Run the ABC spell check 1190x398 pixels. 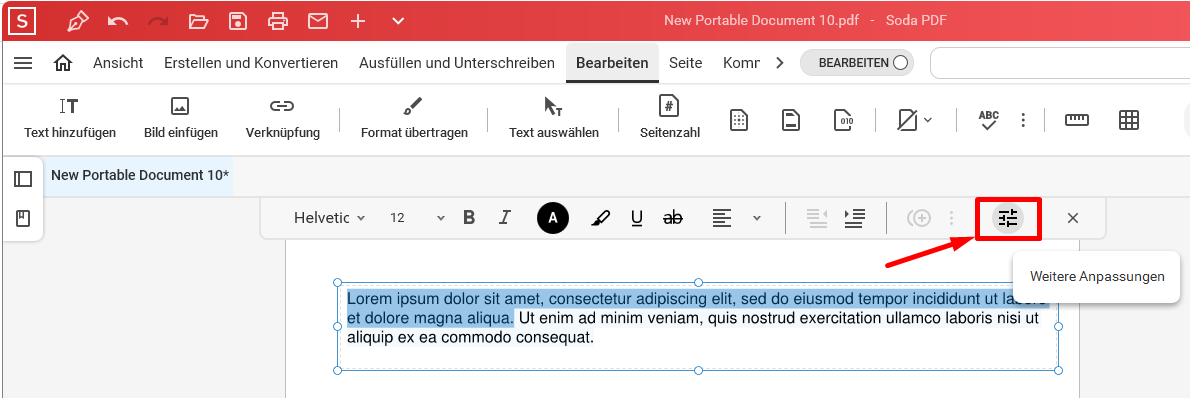pos(988,120)
